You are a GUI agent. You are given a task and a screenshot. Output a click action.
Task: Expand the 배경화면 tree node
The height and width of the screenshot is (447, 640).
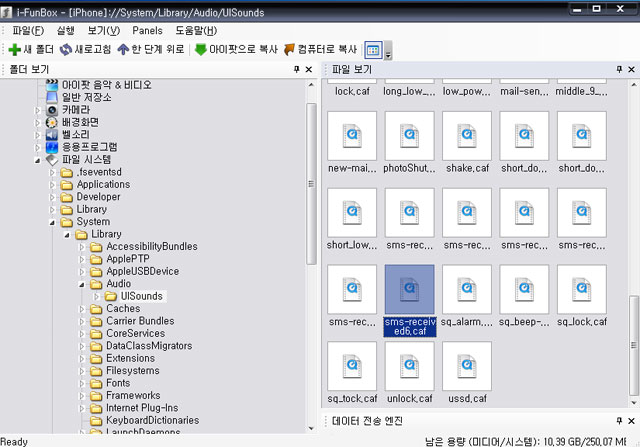coord(38,122)
